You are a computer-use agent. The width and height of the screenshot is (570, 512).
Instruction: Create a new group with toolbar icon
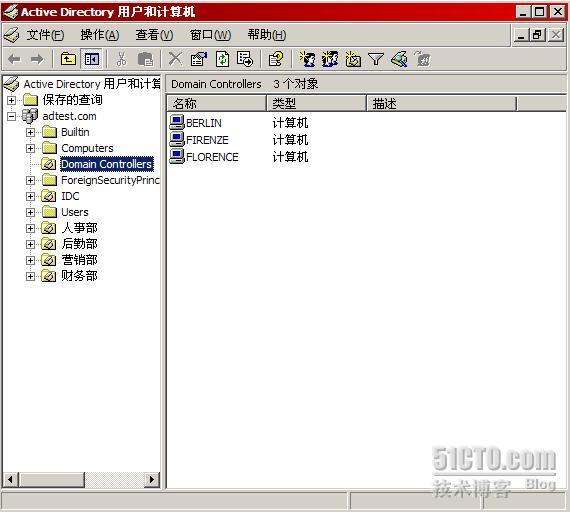[330, 59]
